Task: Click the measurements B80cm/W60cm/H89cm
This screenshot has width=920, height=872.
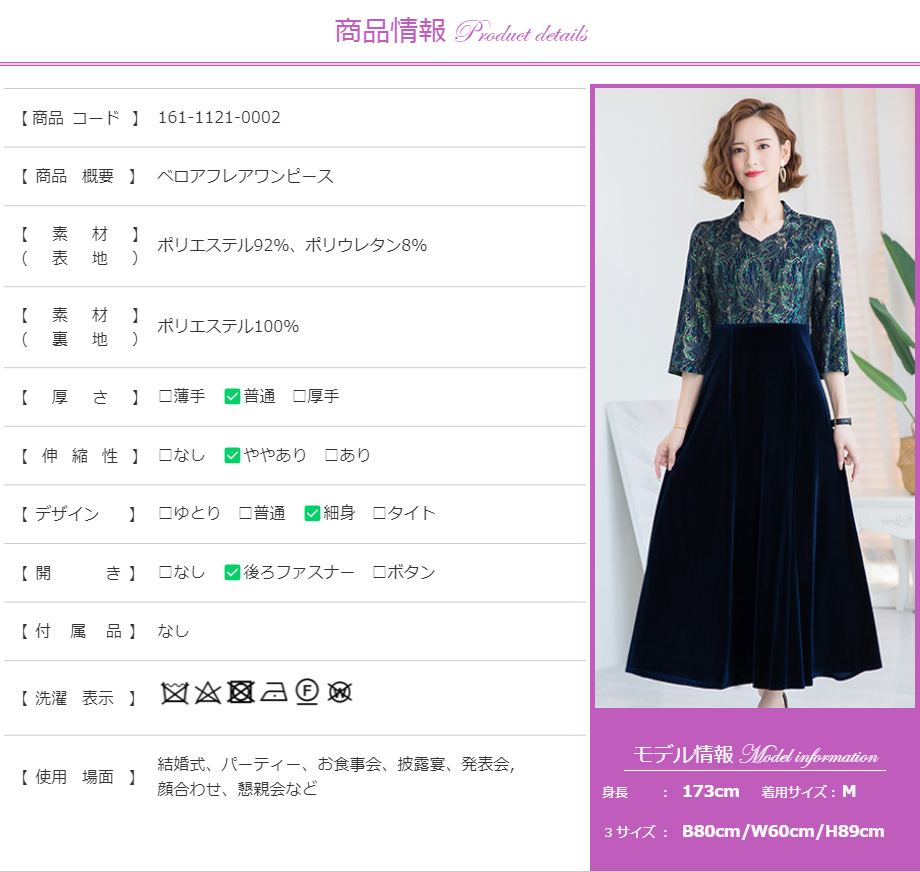Action: coord(783,832)
